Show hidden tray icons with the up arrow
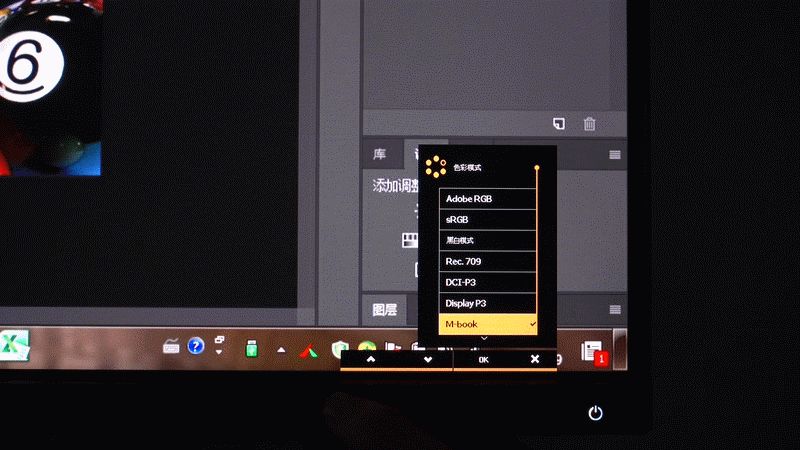Screen dimensions: 800x450 281,350
